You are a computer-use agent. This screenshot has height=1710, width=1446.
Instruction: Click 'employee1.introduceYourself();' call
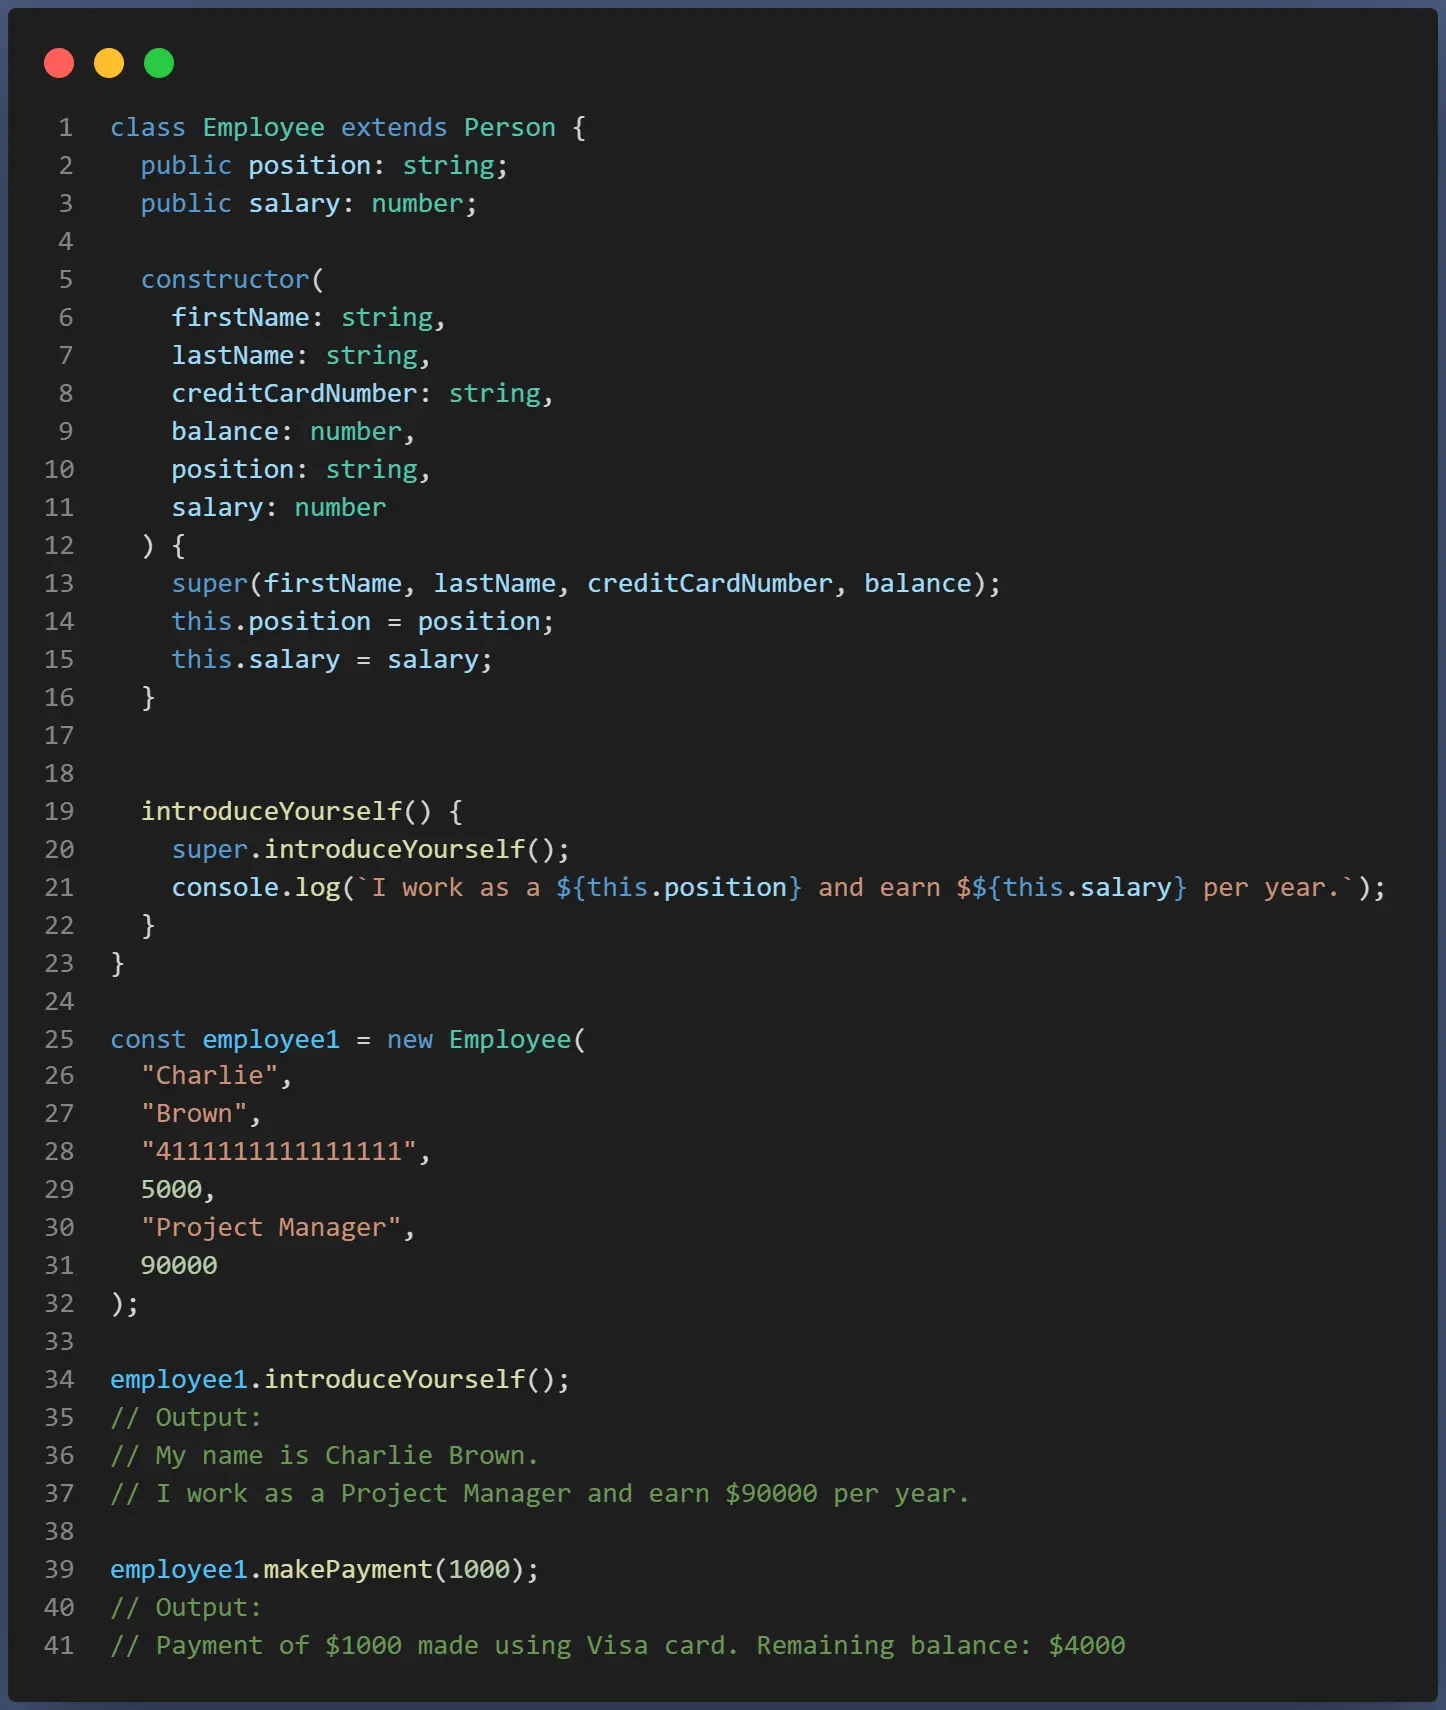[x=340, y=1380]
